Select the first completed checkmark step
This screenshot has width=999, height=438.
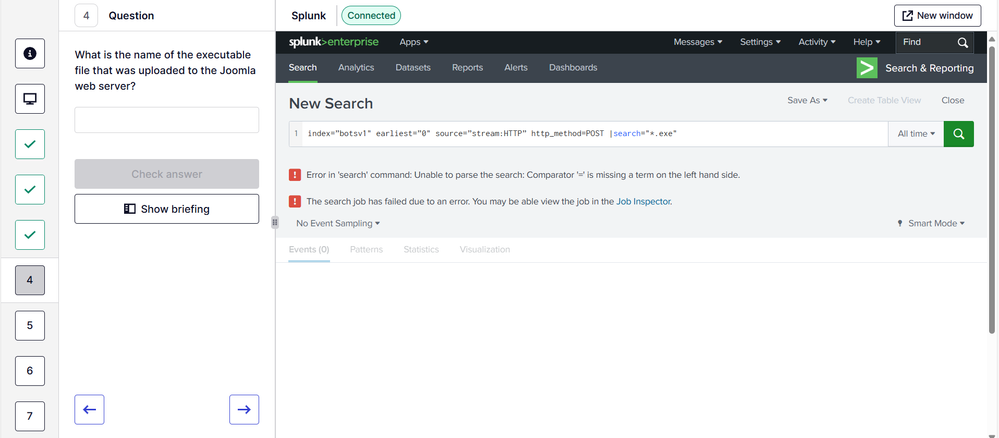[30, 144]
